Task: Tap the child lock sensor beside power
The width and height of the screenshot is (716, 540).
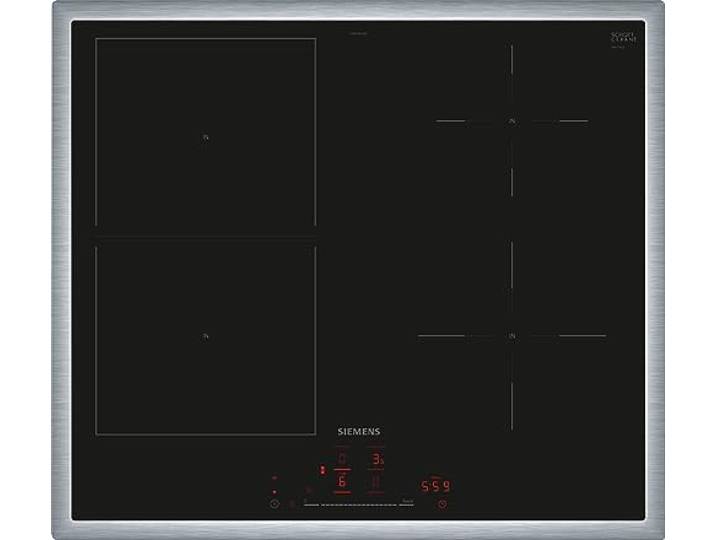Action: [292, 504]
